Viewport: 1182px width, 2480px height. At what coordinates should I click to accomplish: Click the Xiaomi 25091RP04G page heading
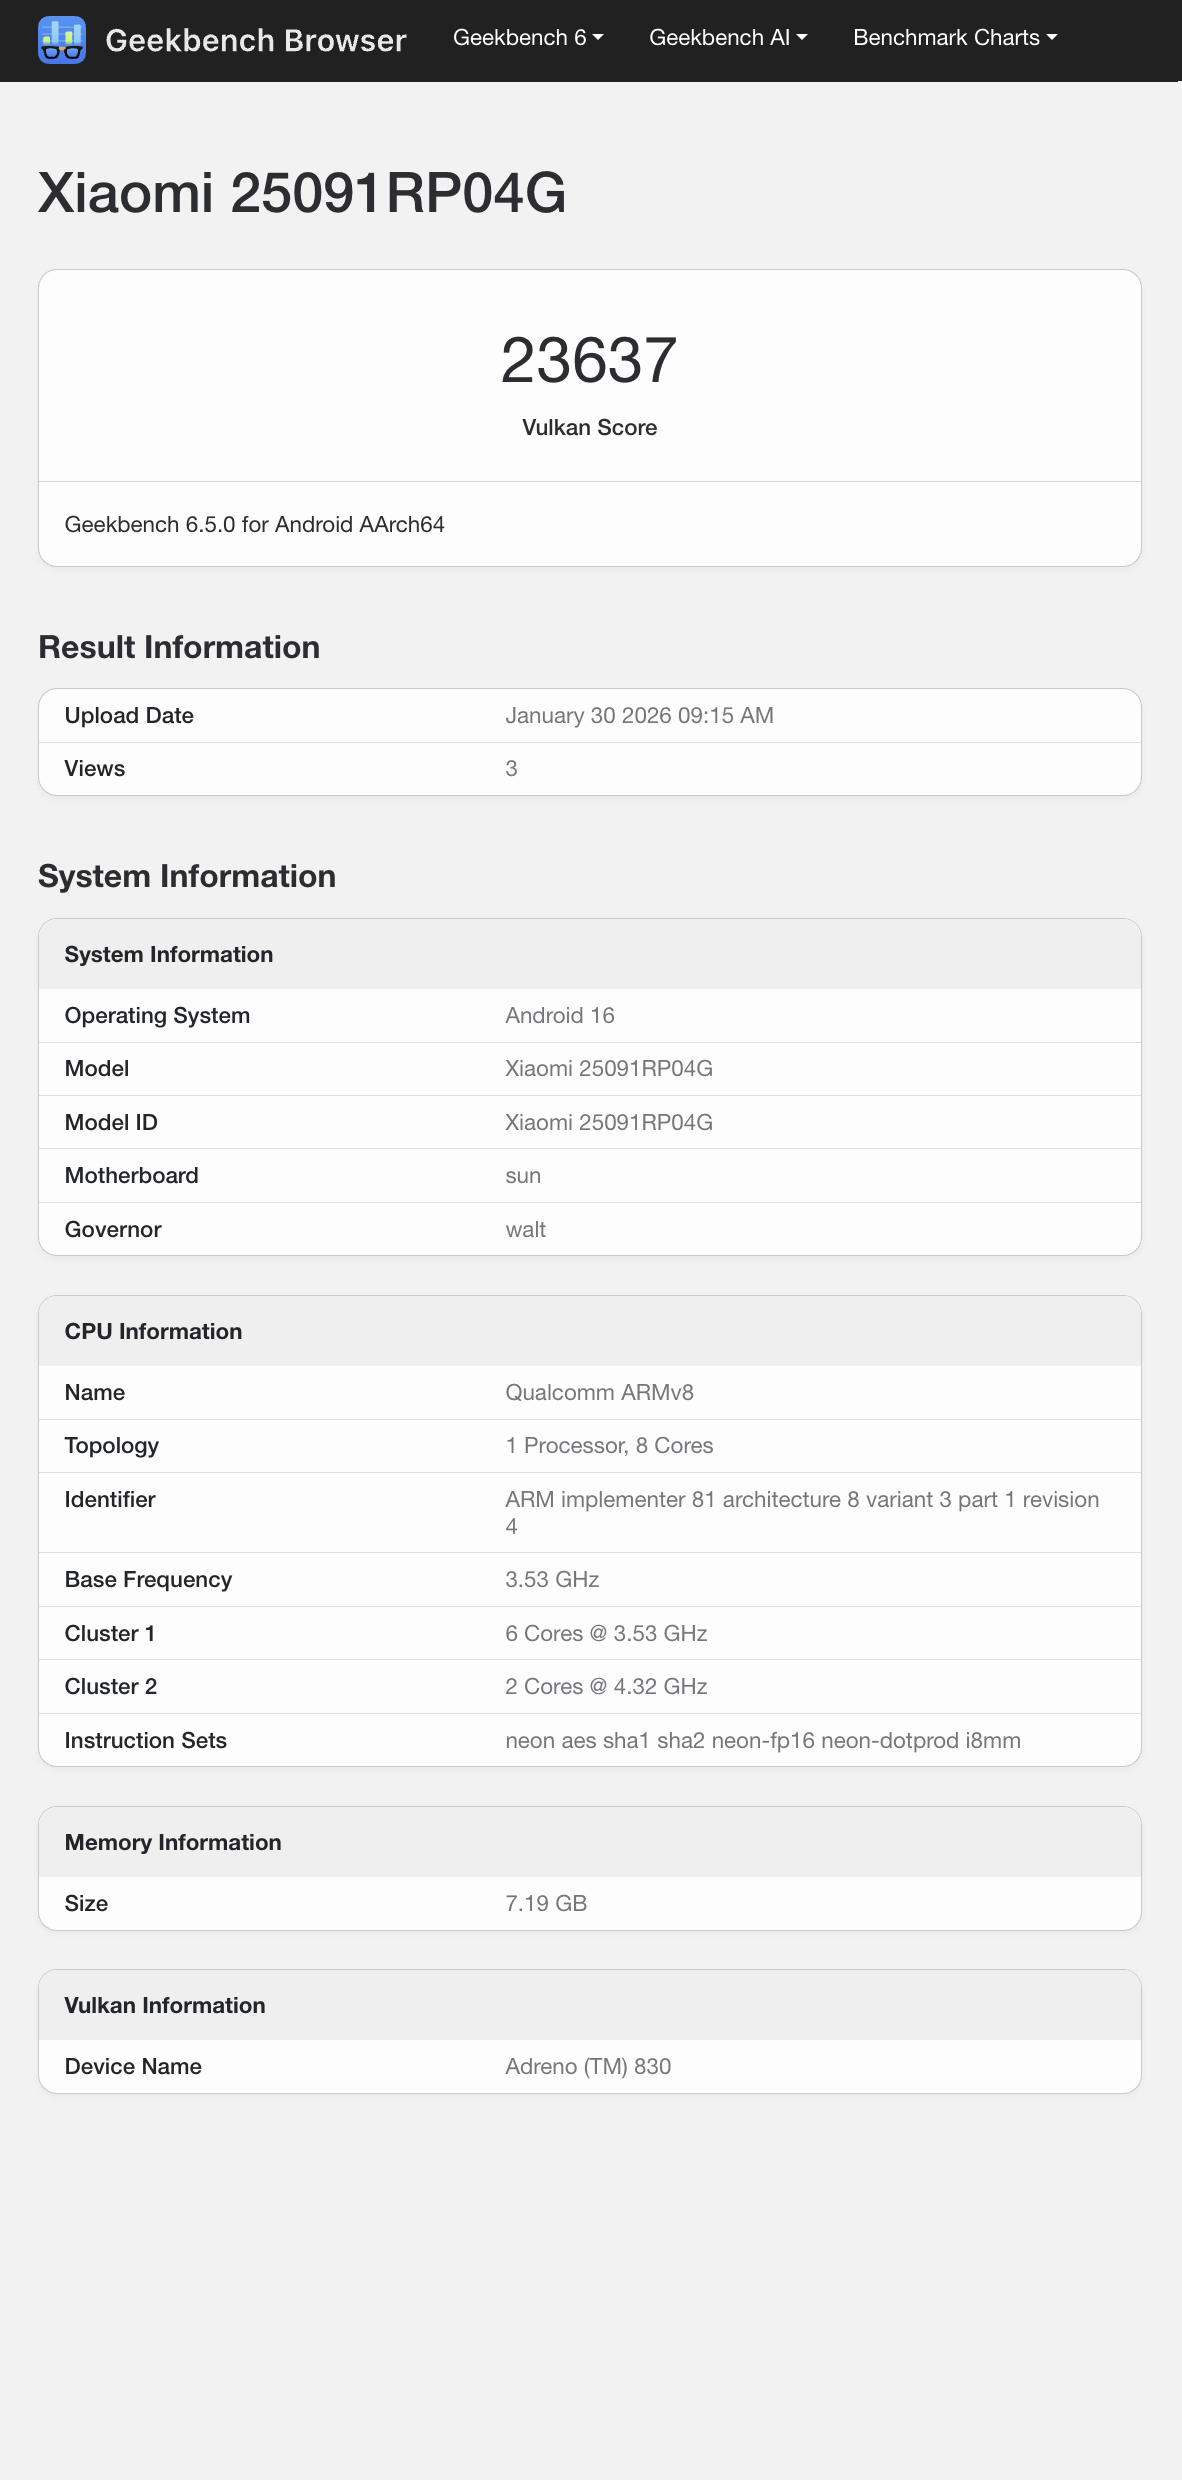(x=302, y=193)
